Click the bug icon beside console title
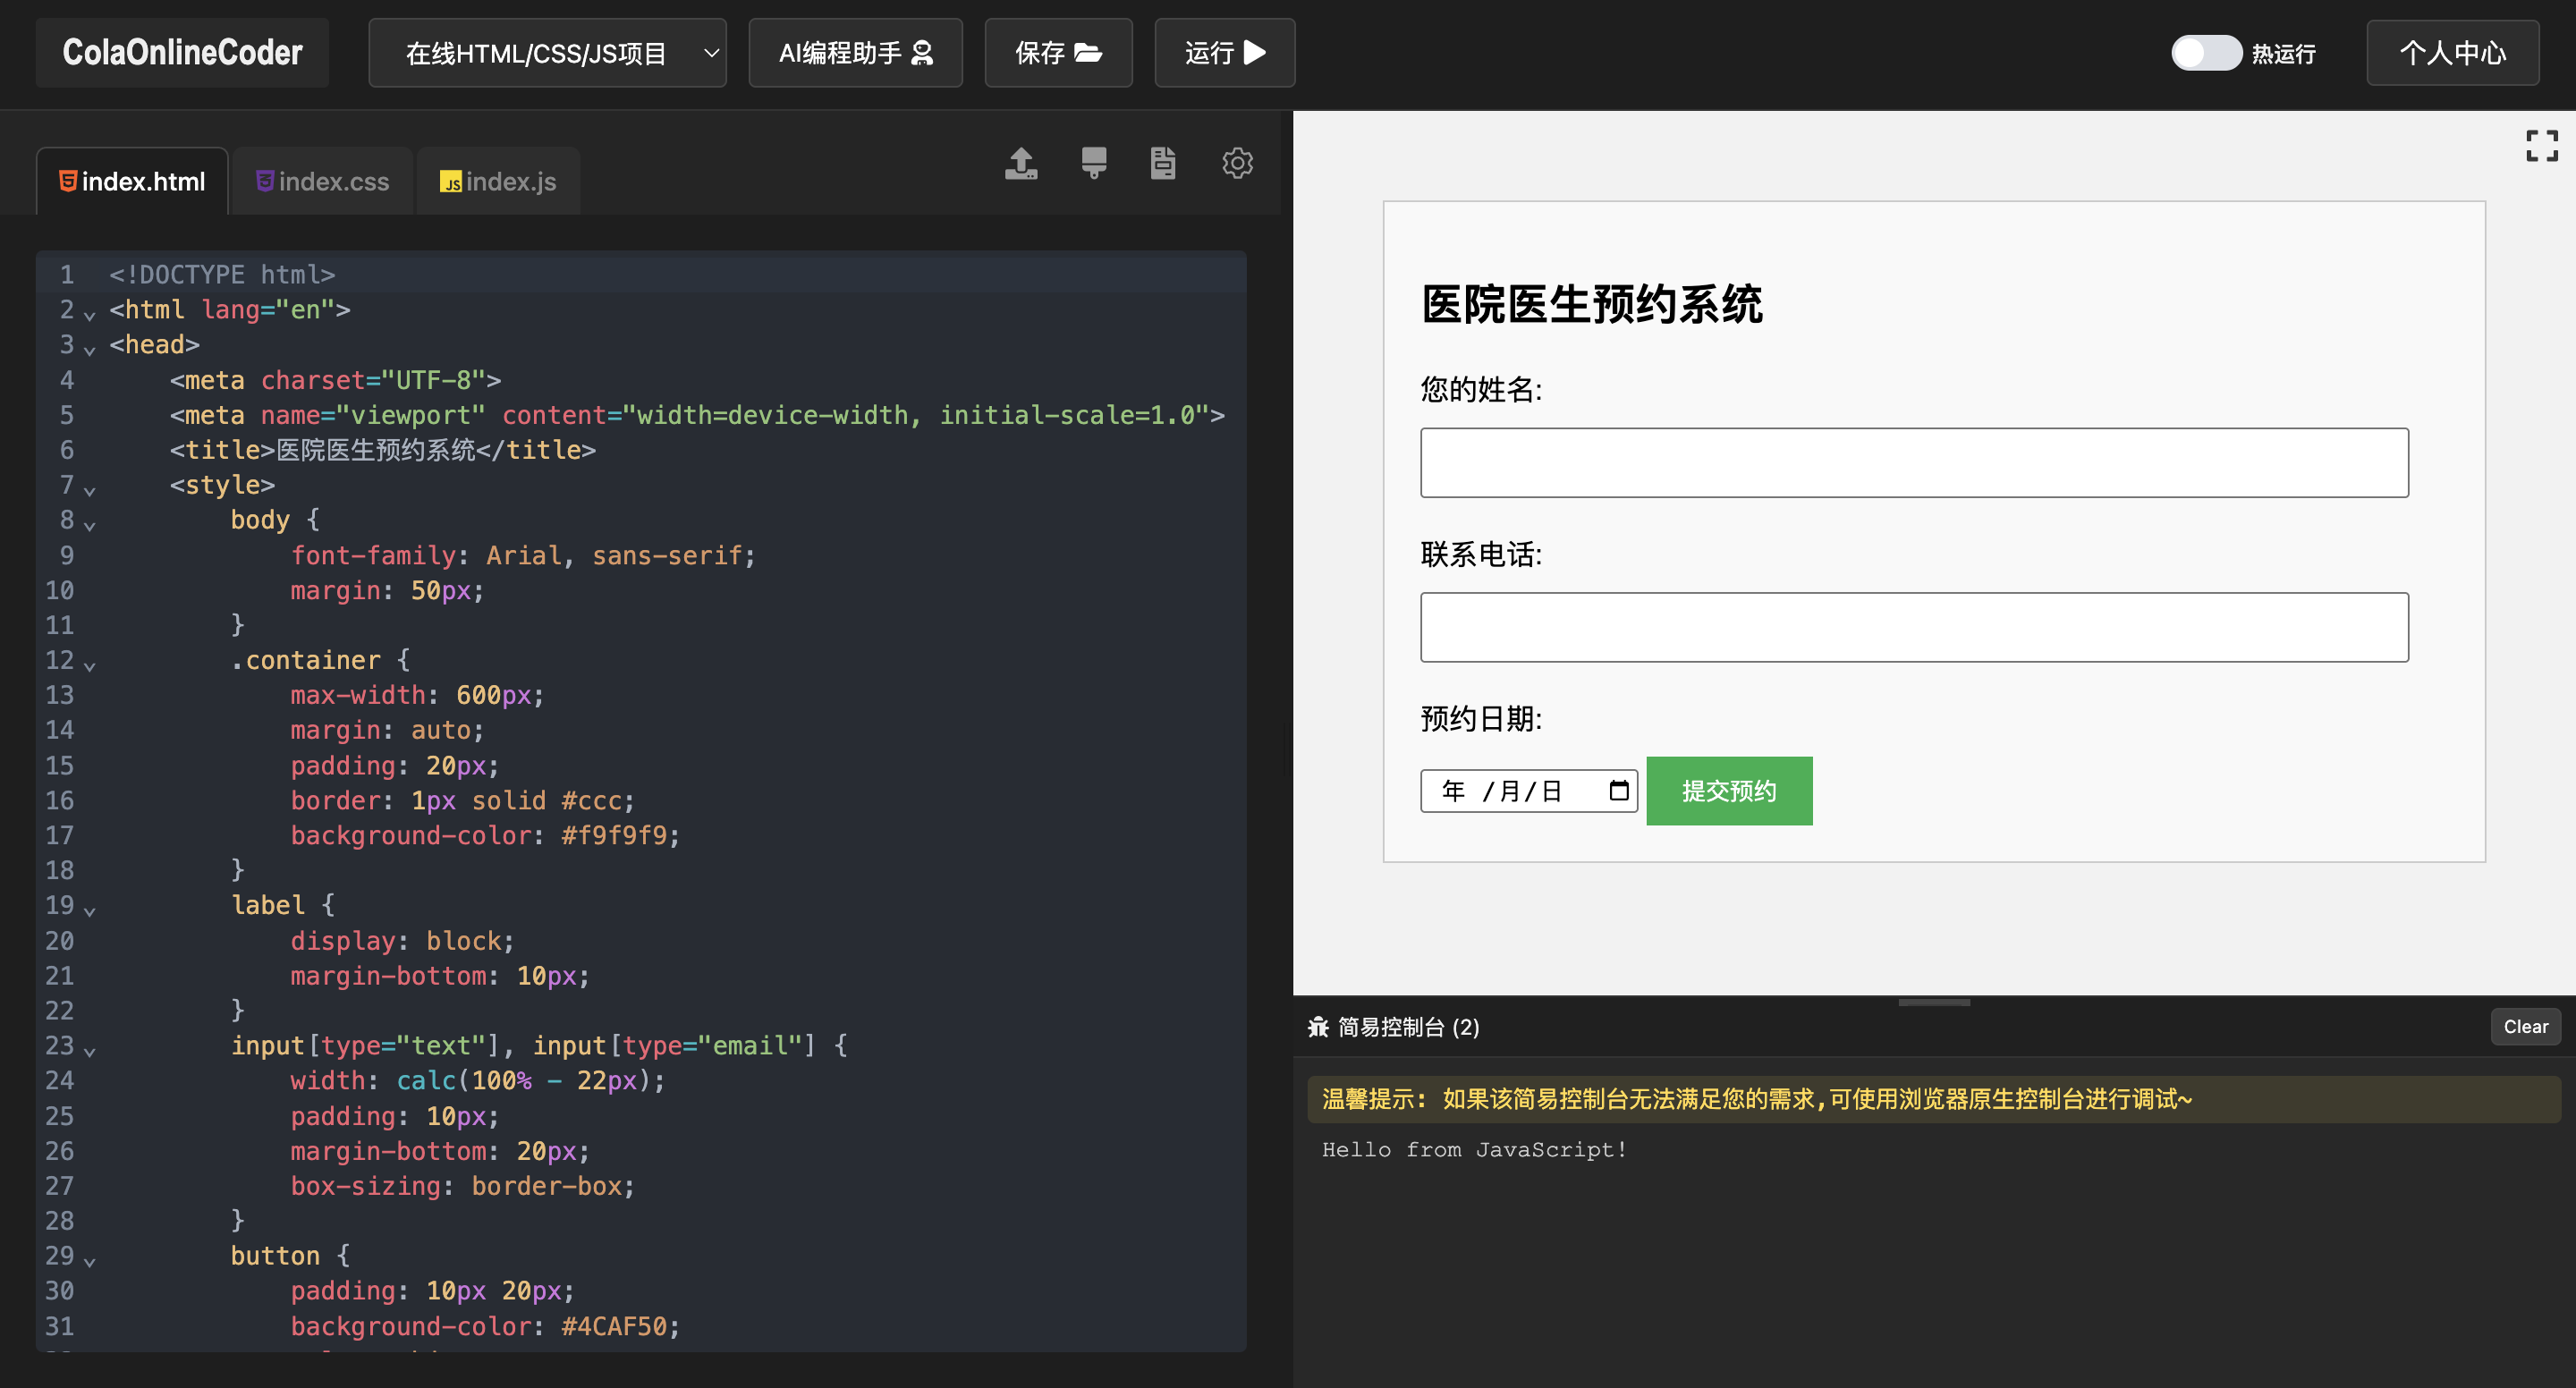The image size is (2576, 1388). point(1318,1027)
